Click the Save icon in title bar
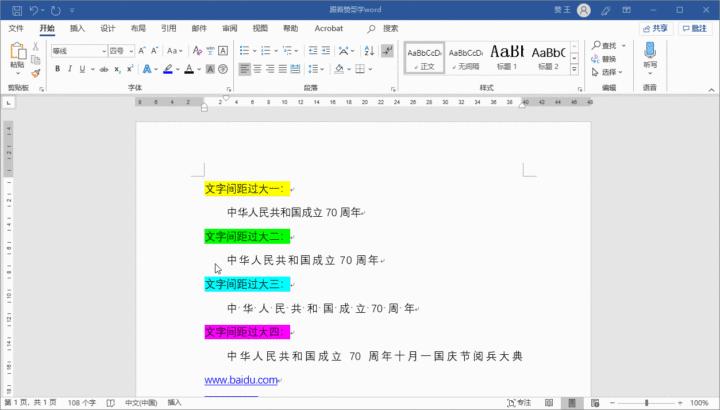The height and width of the screenshot is (410, 720). [17, 10]
